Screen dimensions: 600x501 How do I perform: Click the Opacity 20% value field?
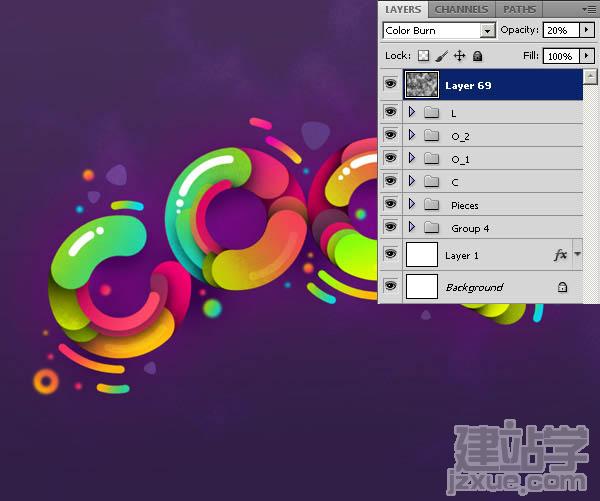pyautogui.click(x=561, y=30)
